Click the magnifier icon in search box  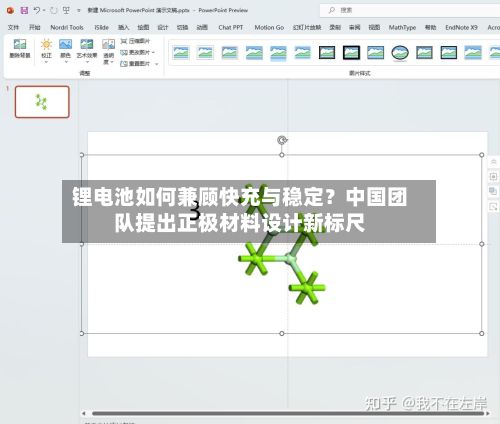[x=332, y=10]
